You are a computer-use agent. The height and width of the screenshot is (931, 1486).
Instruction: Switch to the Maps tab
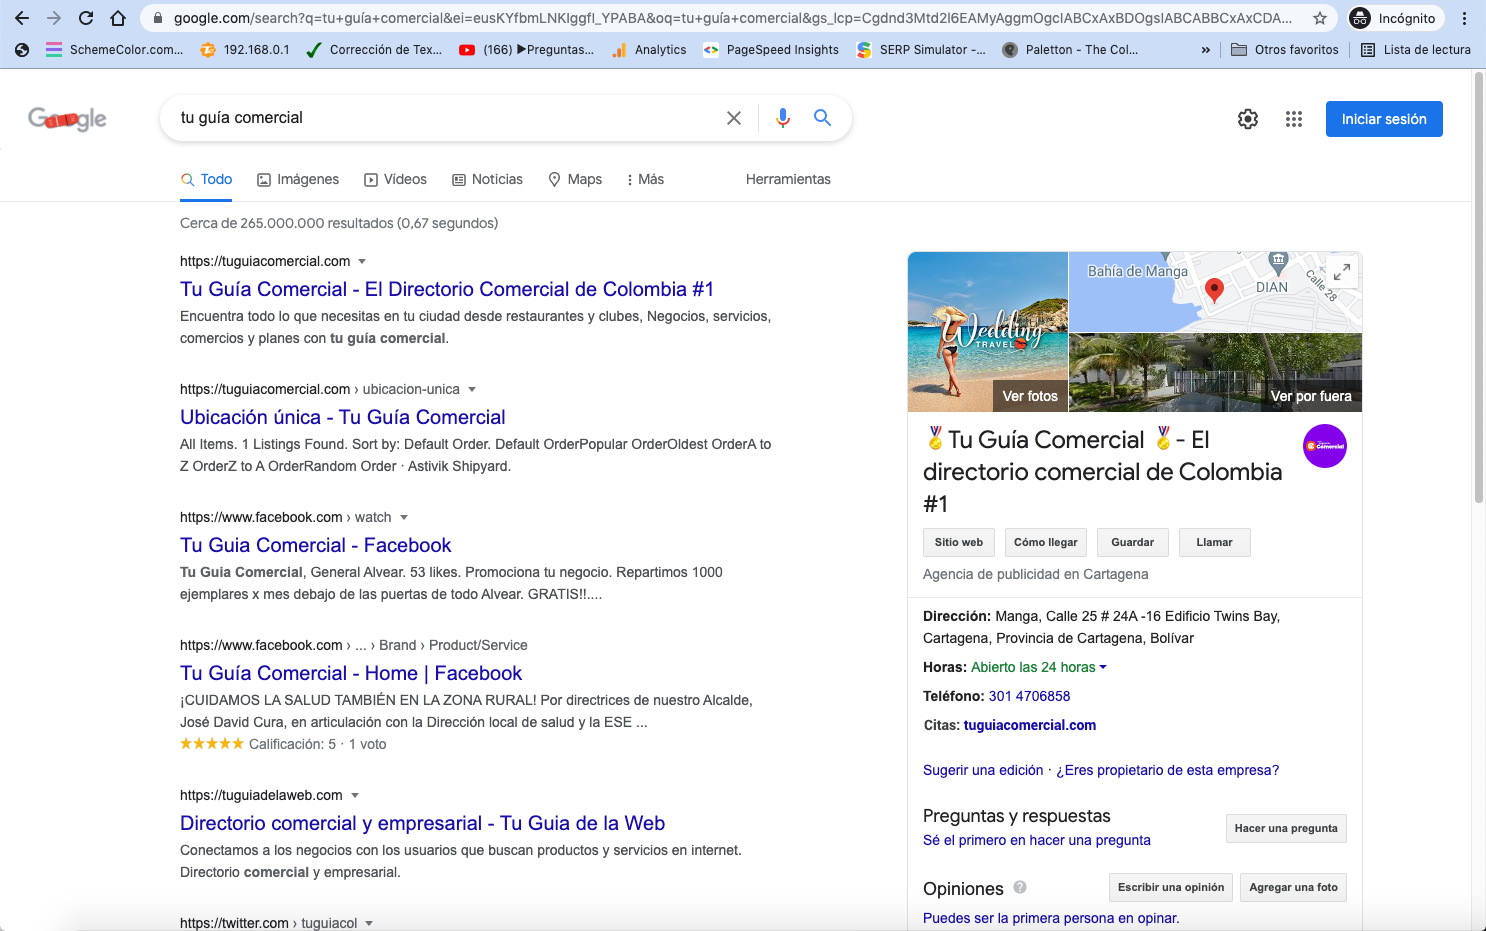point(575,179)
